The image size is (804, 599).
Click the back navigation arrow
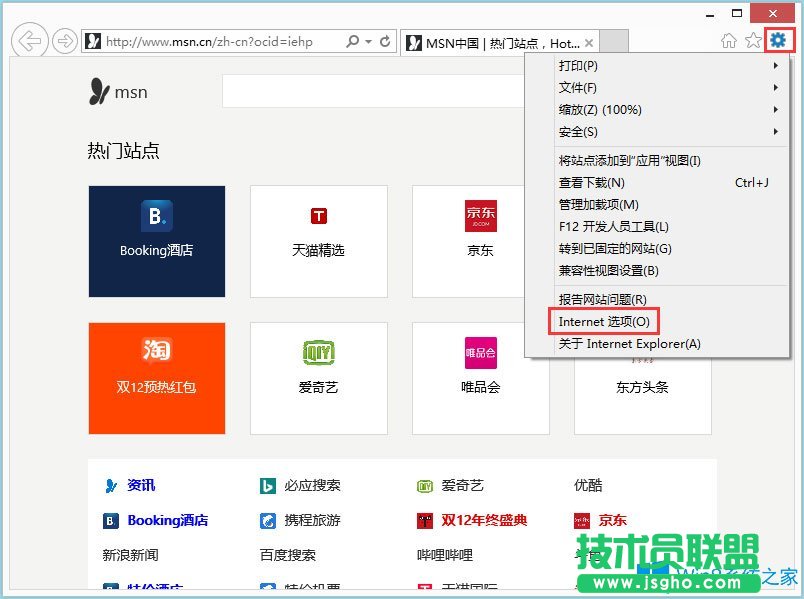click(x=30, y=40)
